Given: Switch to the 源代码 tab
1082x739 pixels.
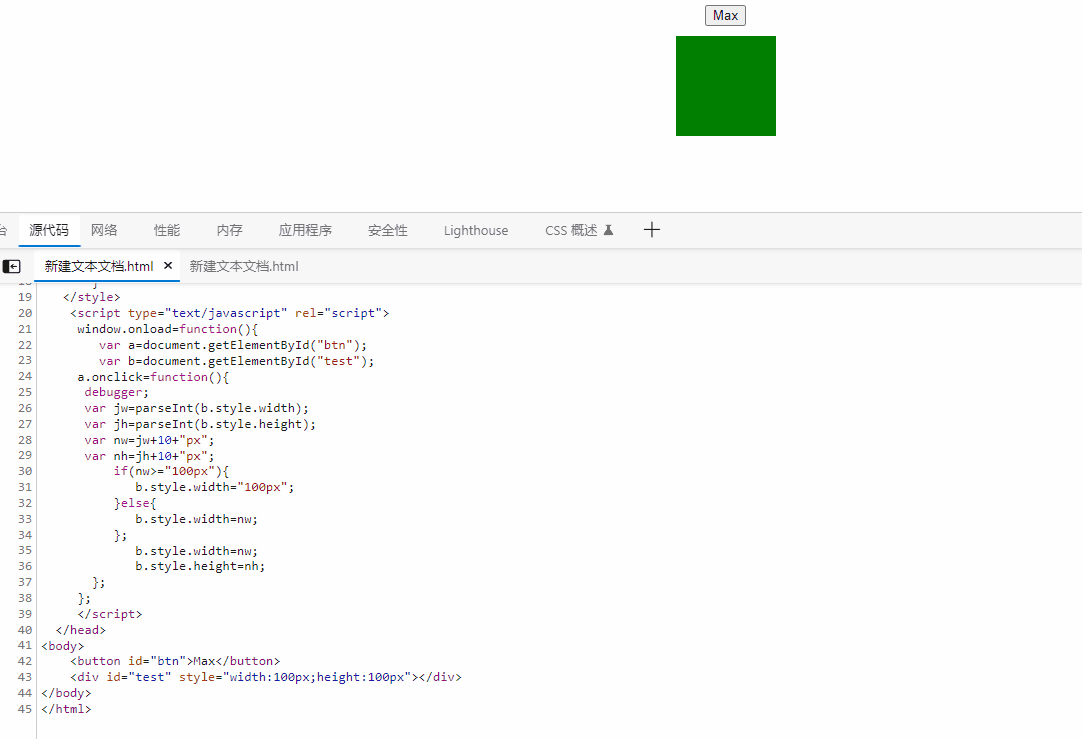Looking at the screenshot, I should [49, 230].
